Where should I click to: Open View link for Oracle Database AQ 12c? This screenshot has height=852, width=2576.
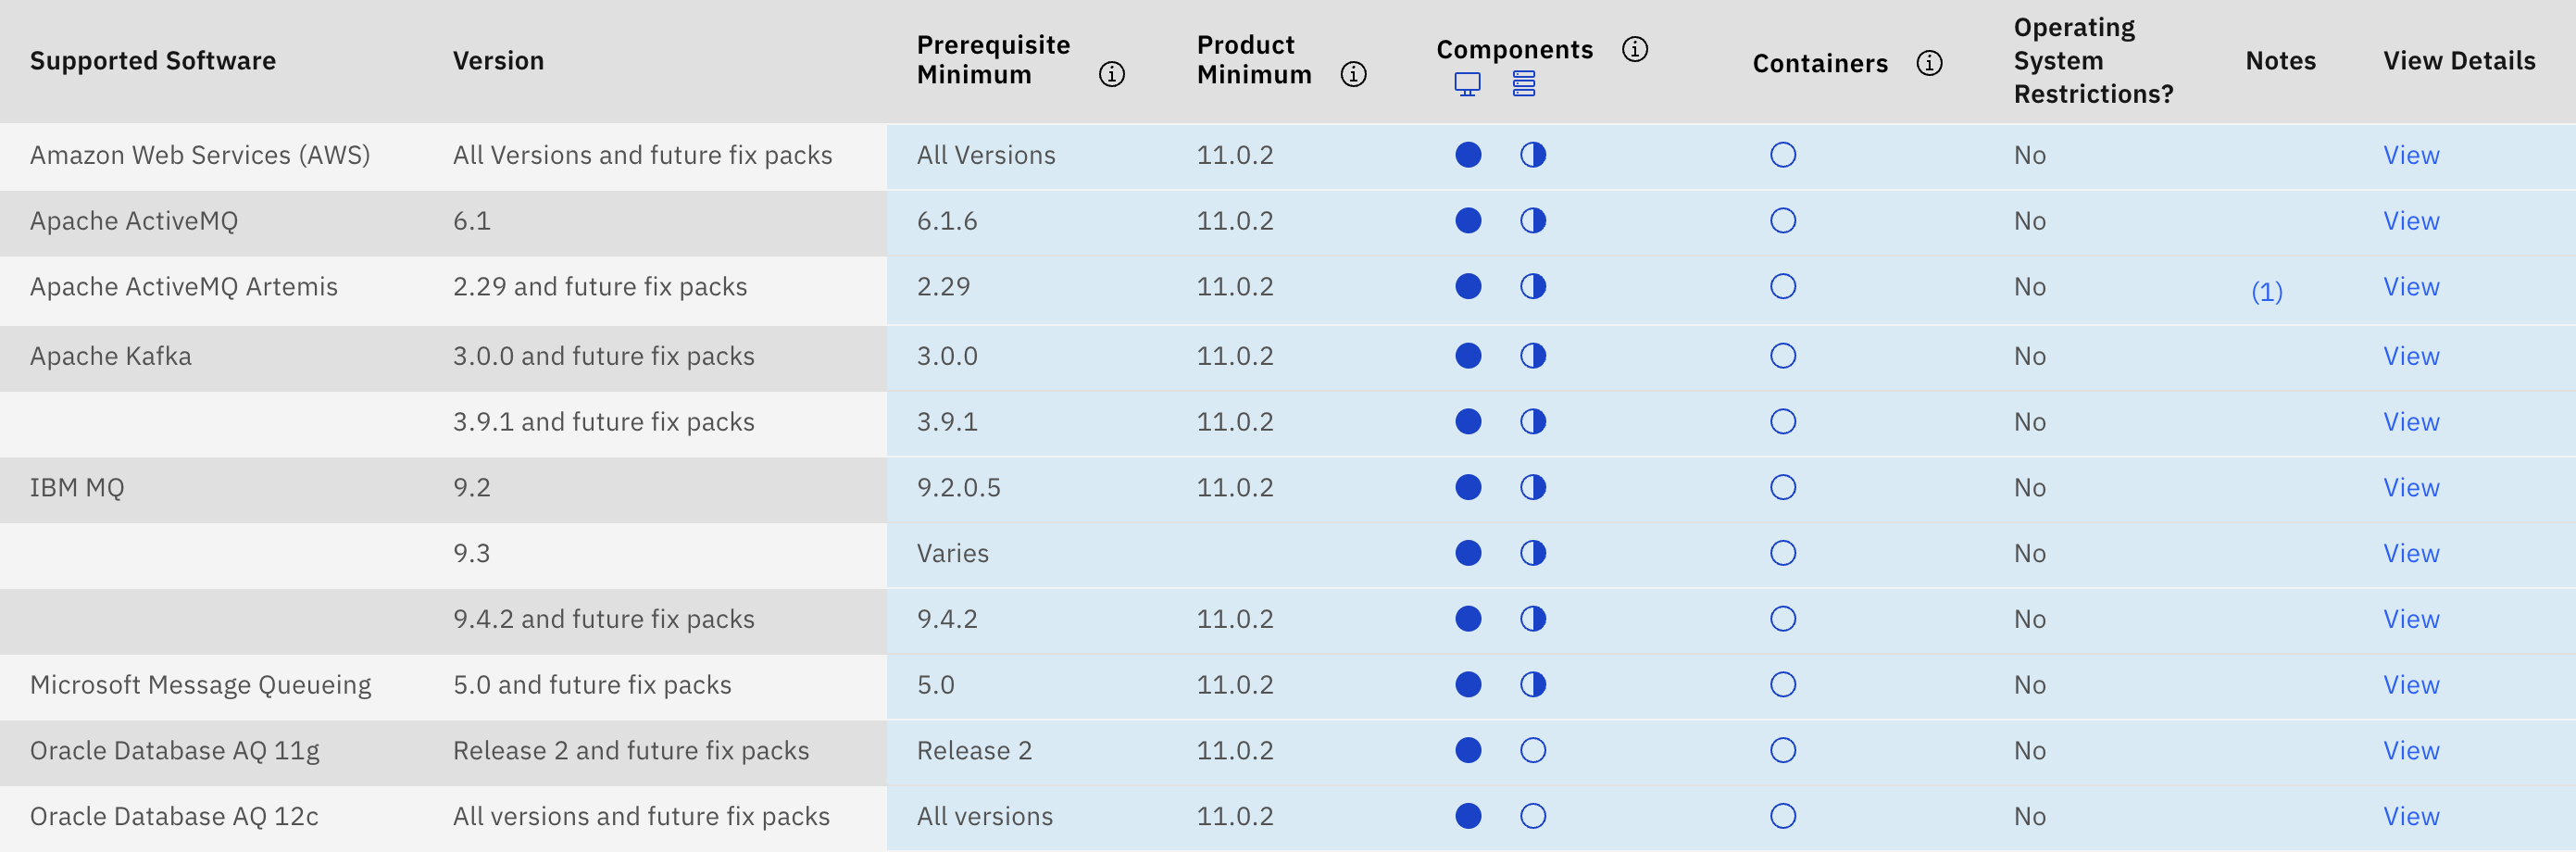pos(2410,816)
